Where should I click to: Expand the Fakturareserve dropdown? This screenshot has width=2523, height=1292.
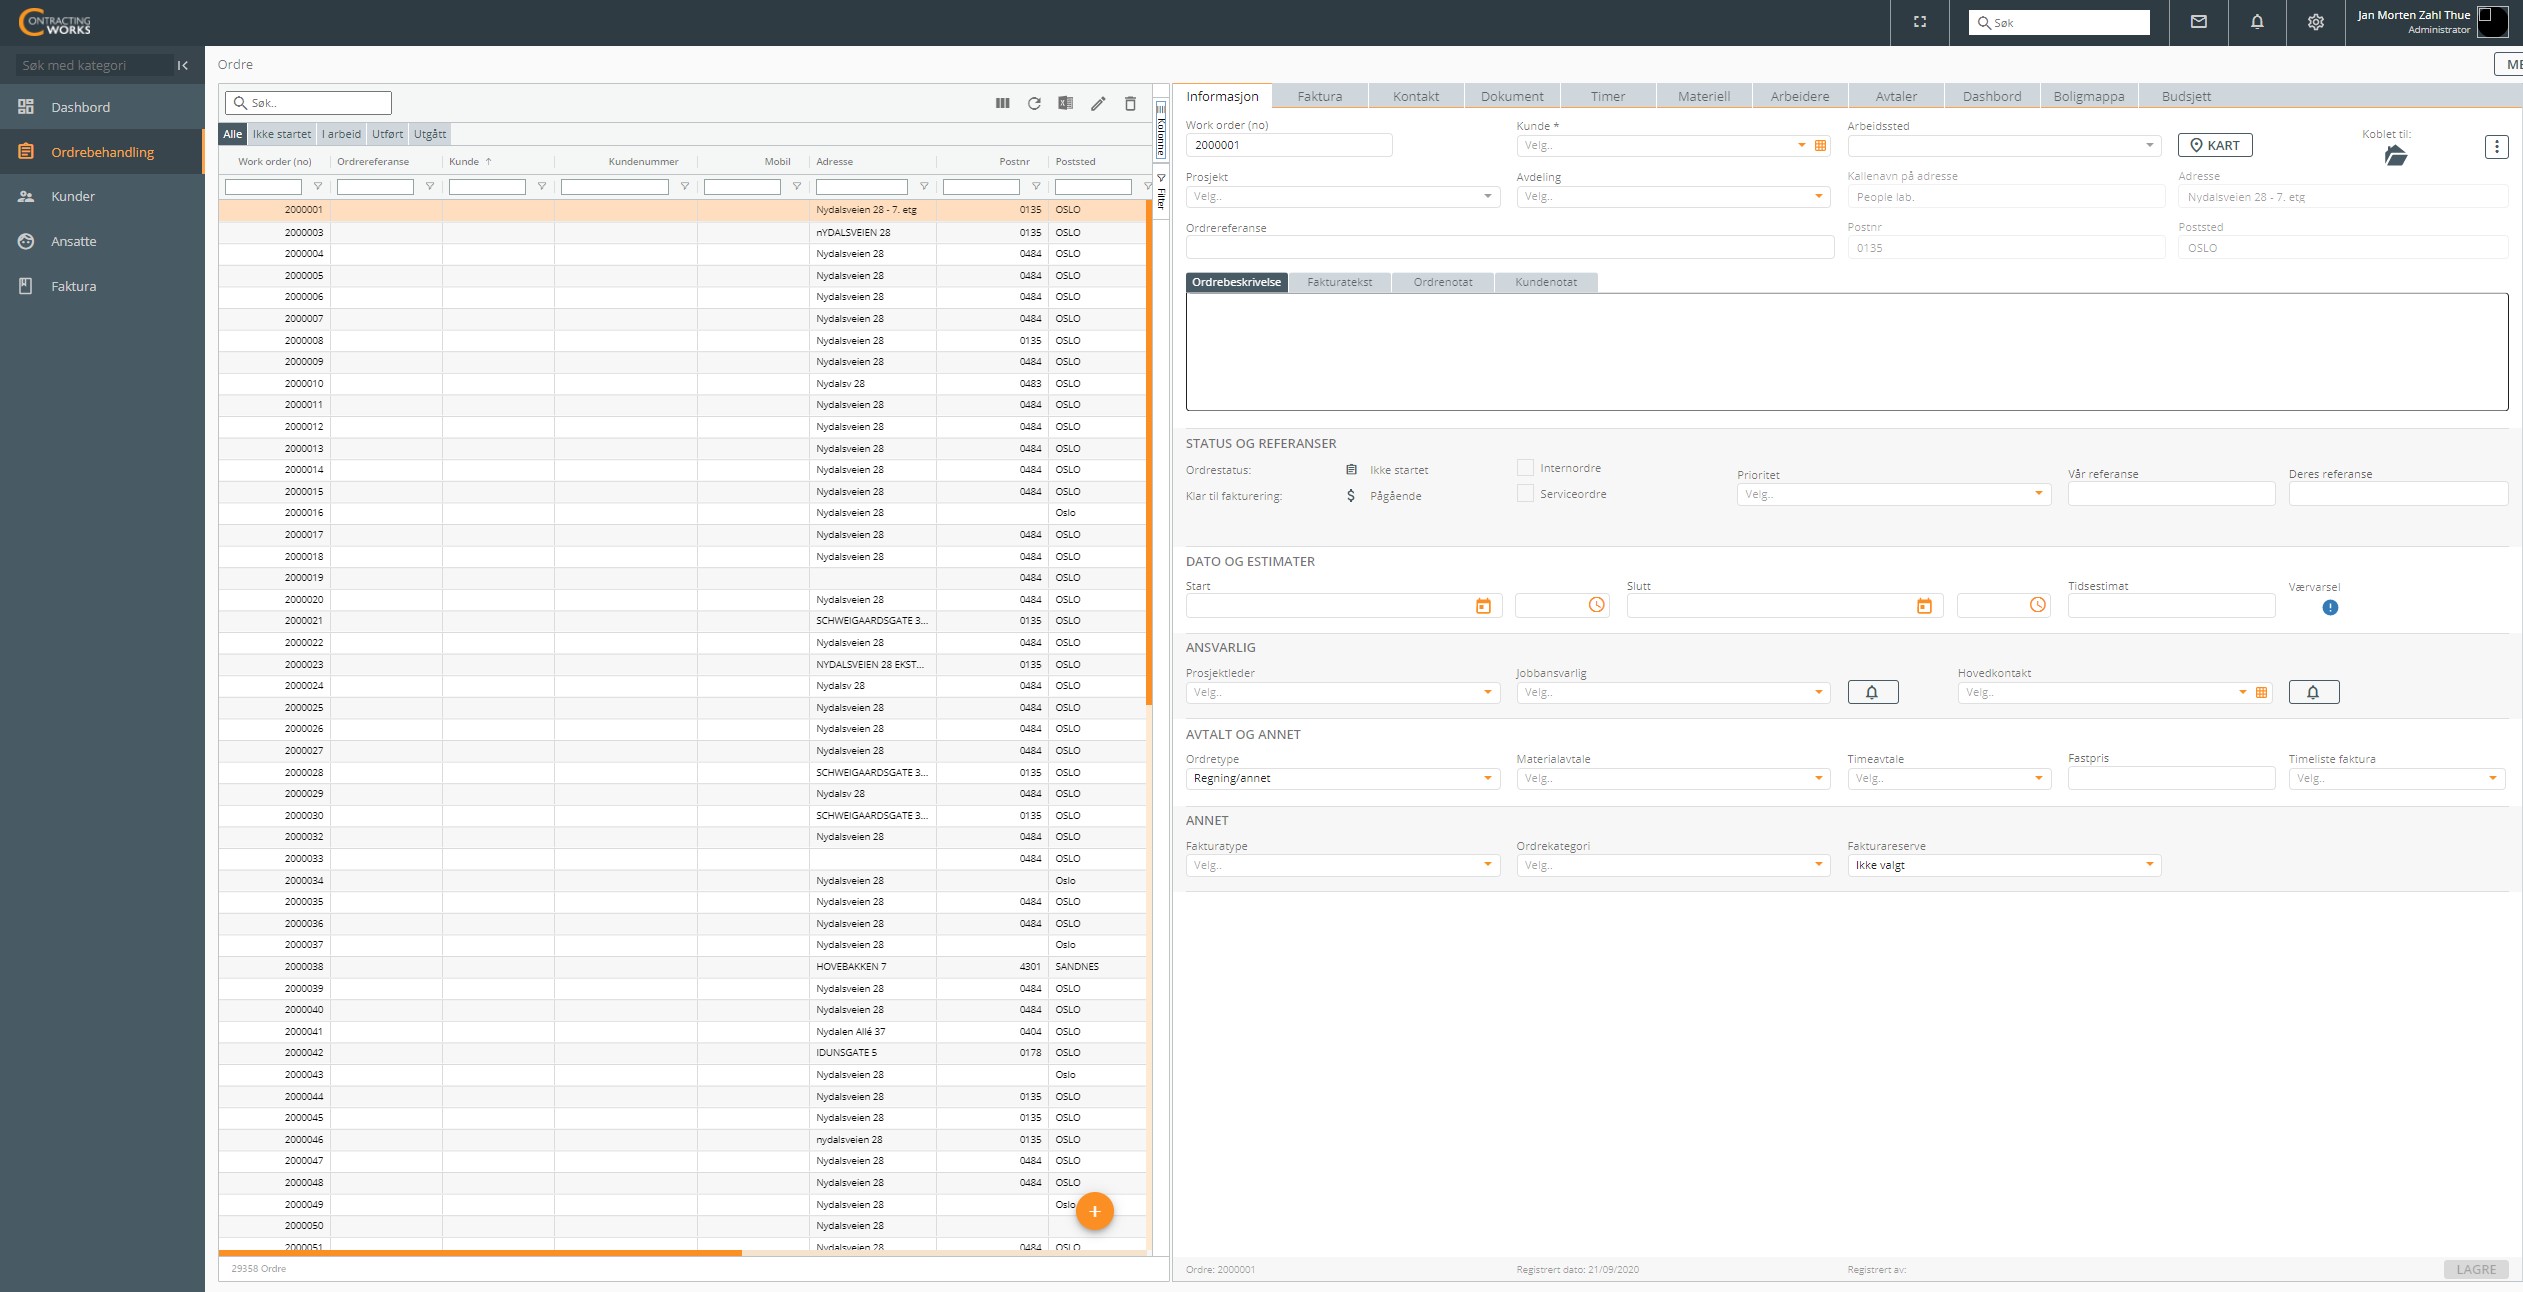(x=2149, y=865)
